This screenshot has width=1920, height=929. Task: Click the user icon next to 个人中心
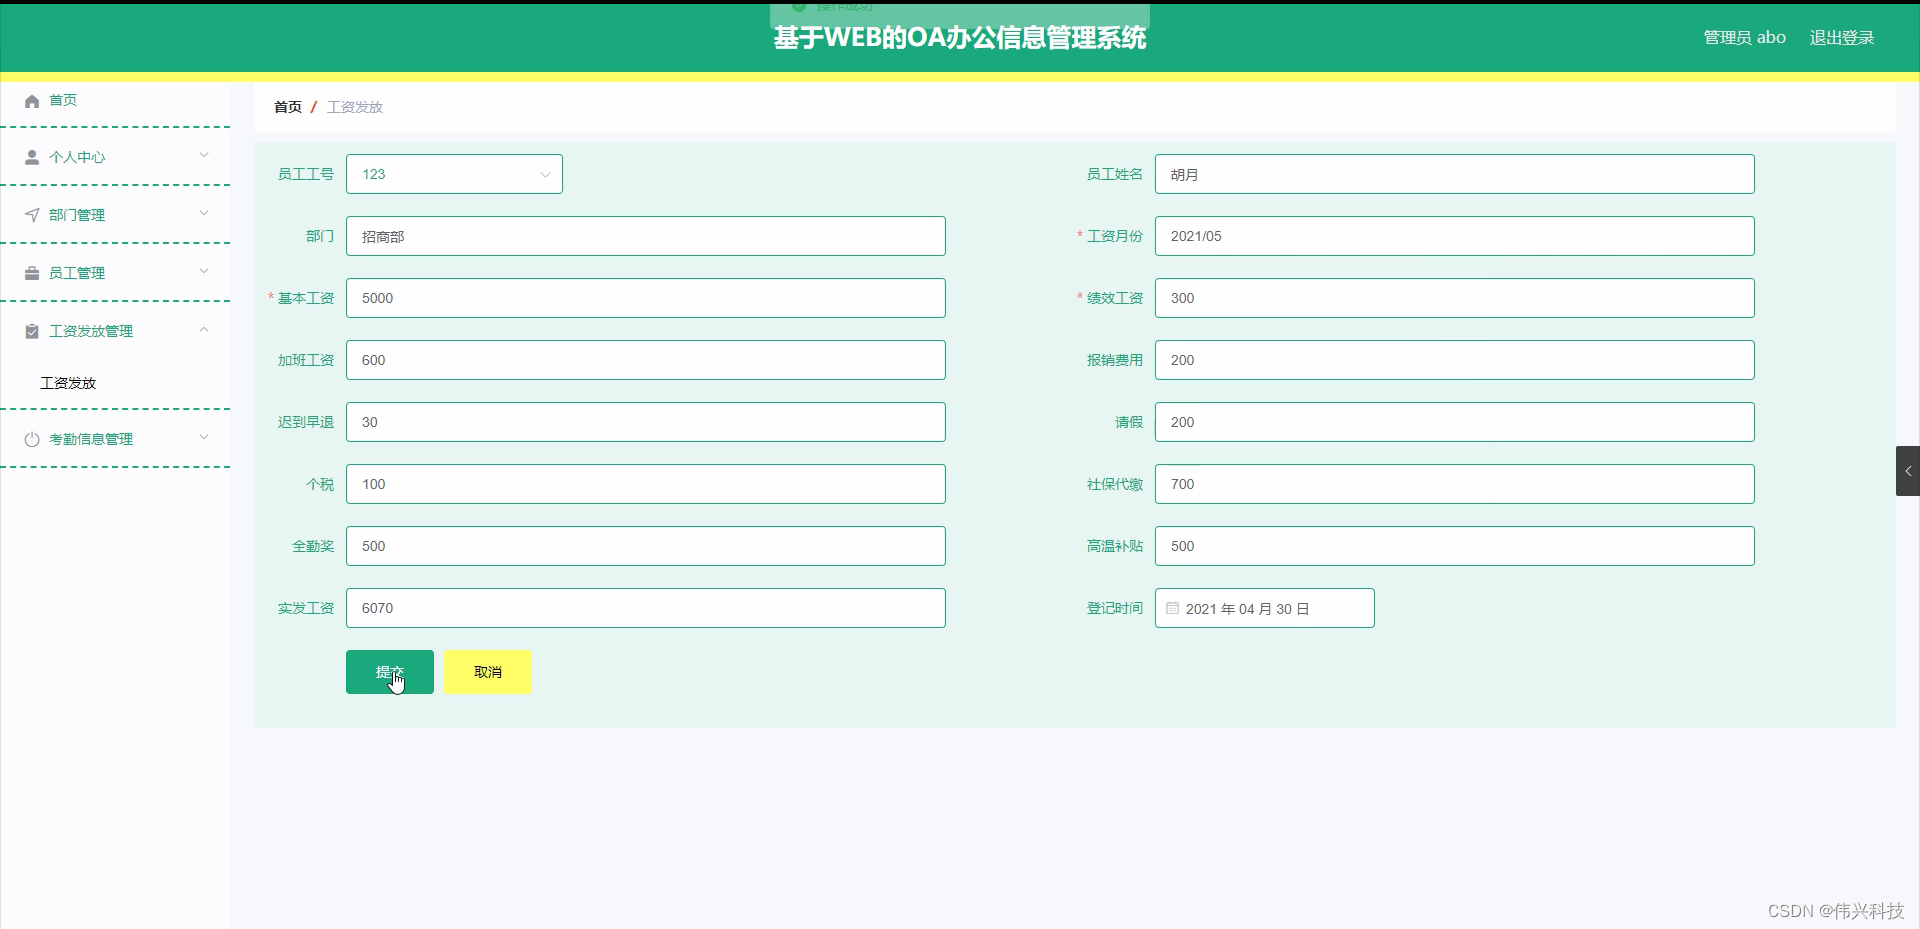pyautogui.click(x=31, y=156)
